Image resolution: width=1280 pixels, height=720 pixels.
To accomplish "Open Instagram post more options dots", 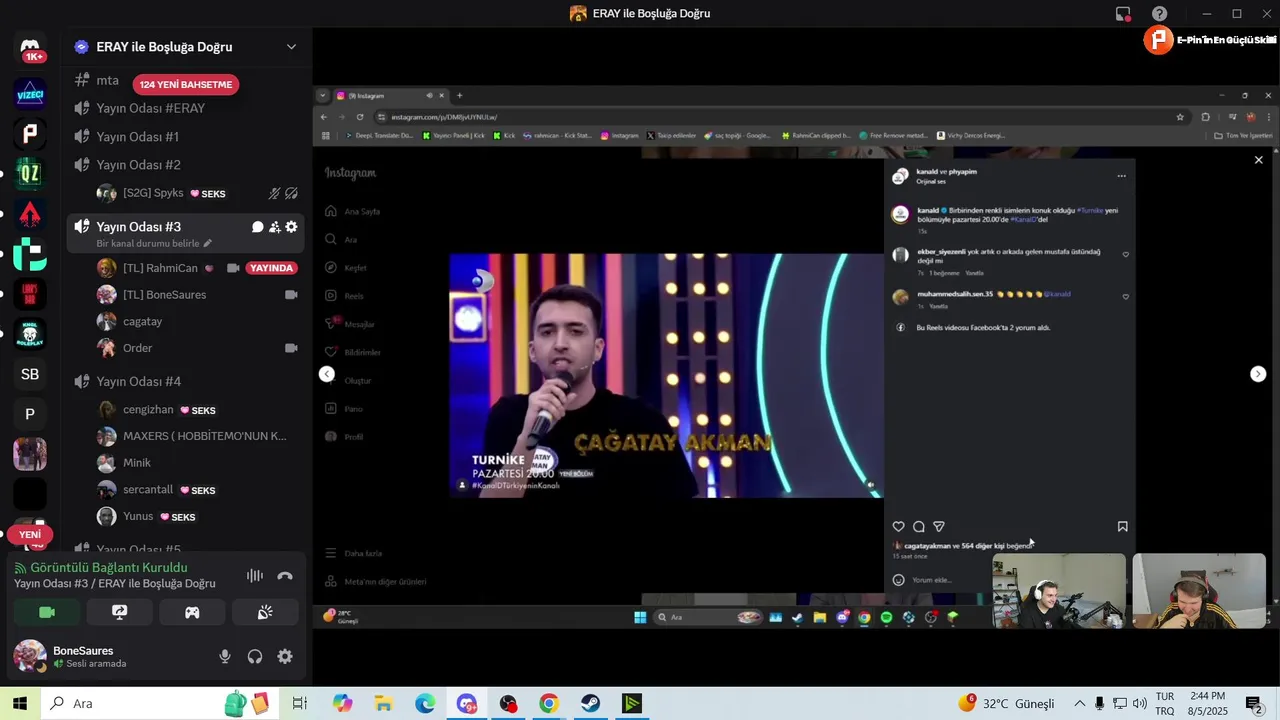I will tap(1121, 176).
